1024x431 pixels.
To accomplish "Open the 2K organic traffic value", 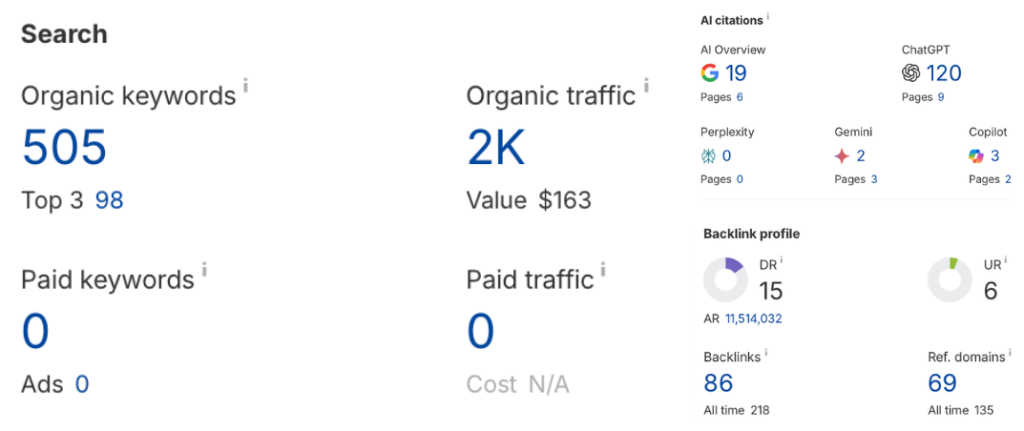I will (x=496, y=148).
